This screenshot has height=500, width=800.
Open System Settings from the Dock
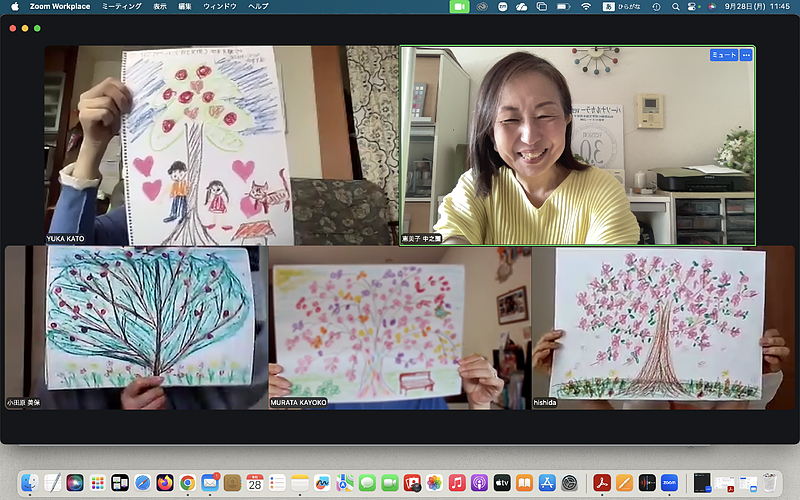click(x=569, y=482)
